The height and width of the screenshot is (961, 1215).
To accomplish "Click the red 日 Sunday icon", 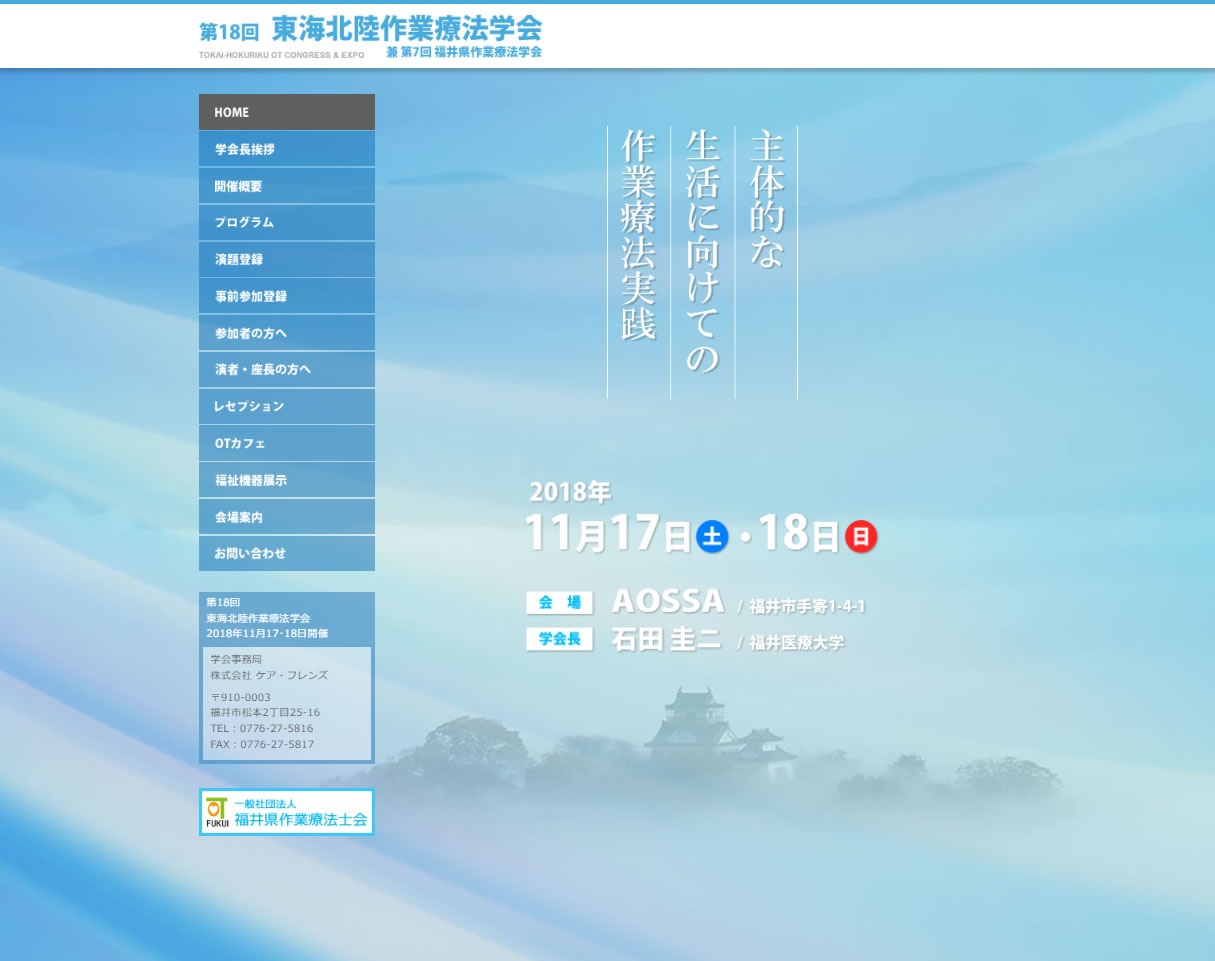I will tap(860, 537).
